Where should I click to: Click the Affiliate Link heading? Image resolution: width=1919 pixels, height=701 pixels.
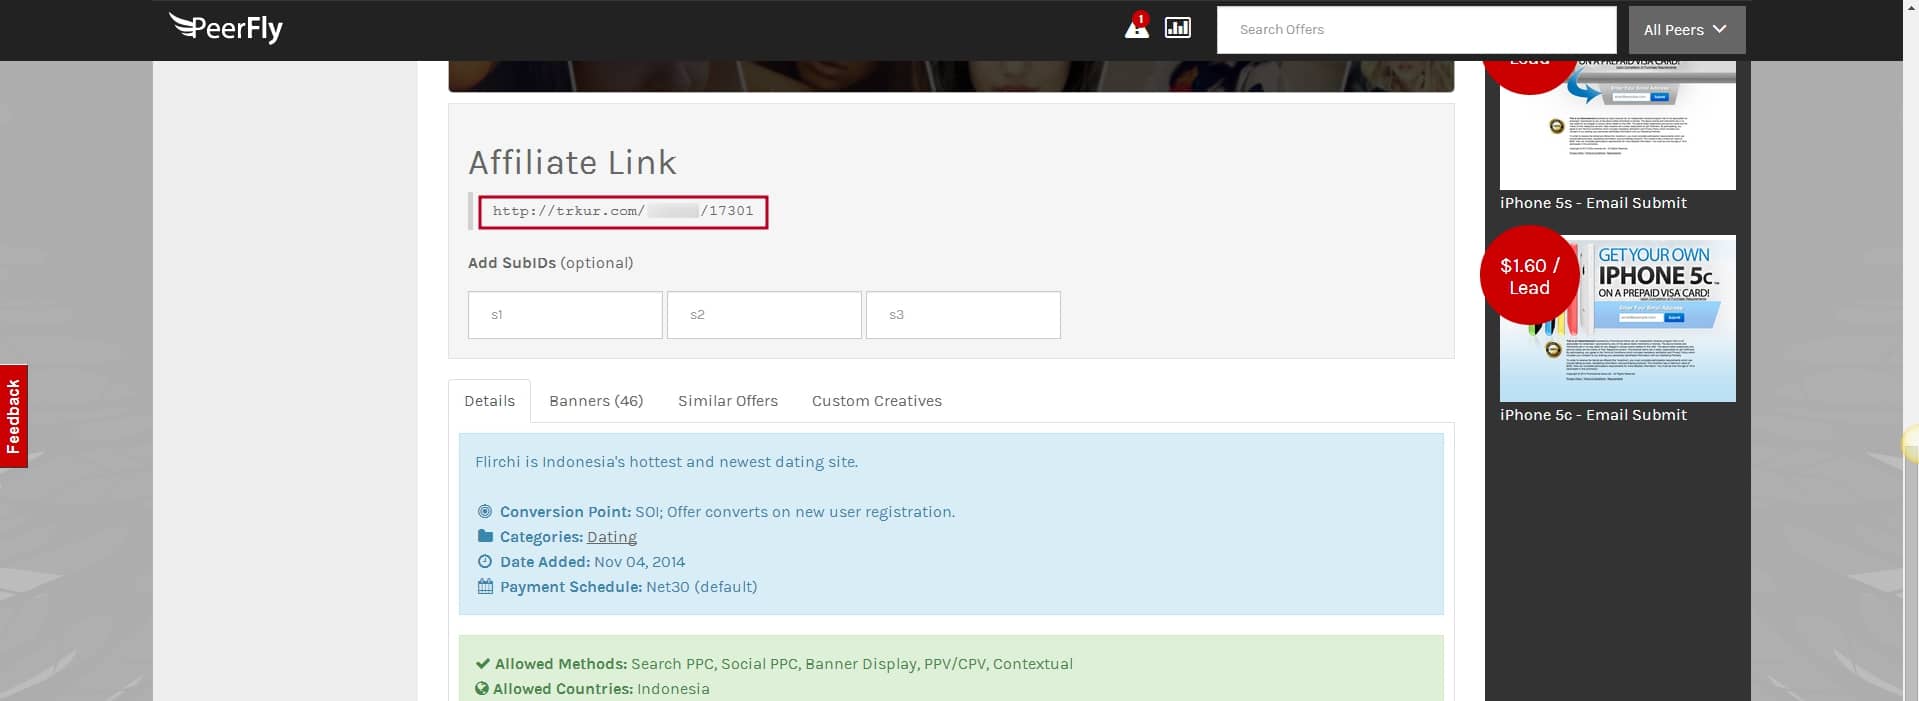tap(572, 162)
